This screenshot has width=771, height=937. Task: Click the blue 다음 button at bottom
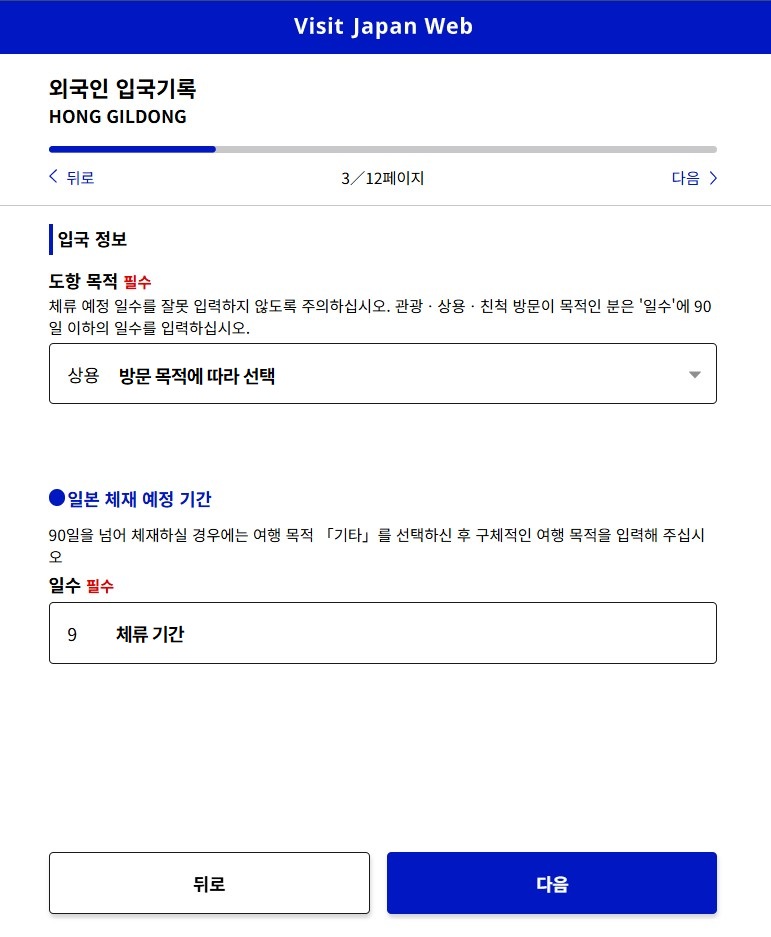[552, 883]
